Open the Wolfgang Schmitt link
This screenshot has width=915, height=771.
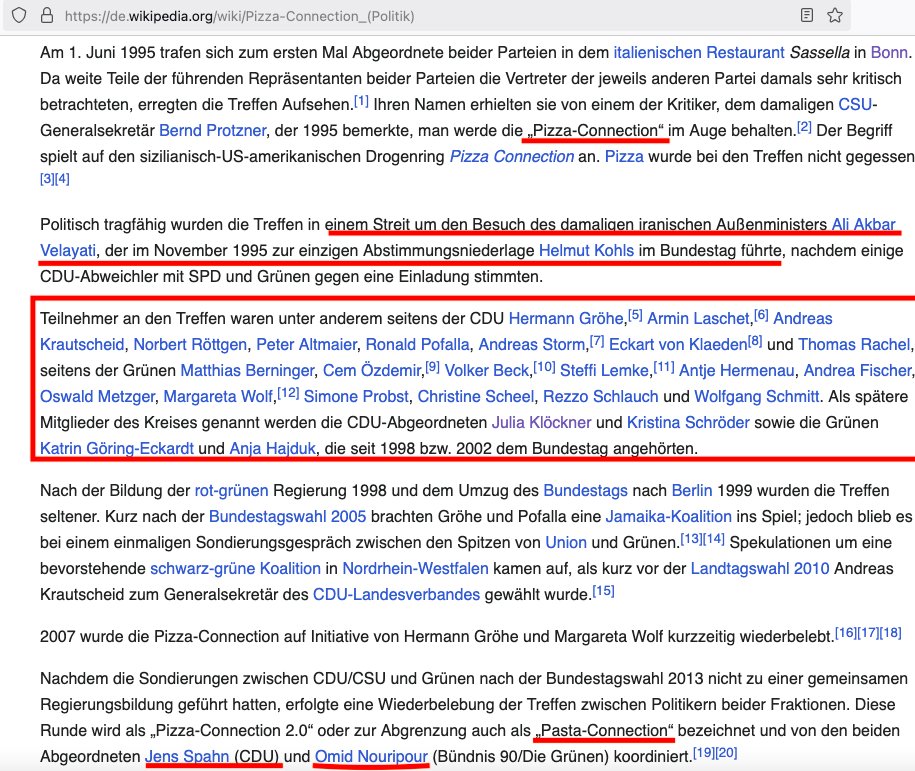tap(757, 396)
